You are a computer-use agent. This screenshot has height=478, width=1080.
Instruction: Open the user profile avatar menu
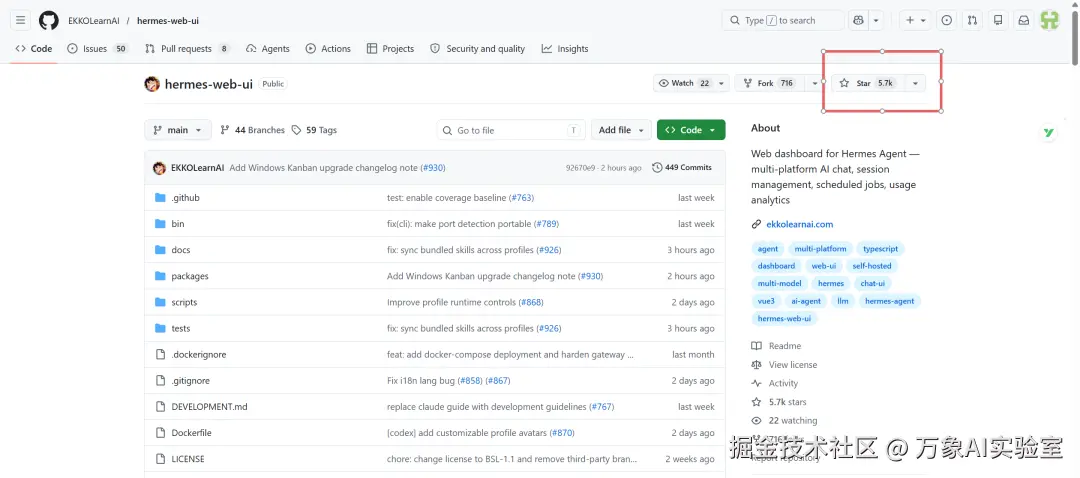tap(1050, 21)
